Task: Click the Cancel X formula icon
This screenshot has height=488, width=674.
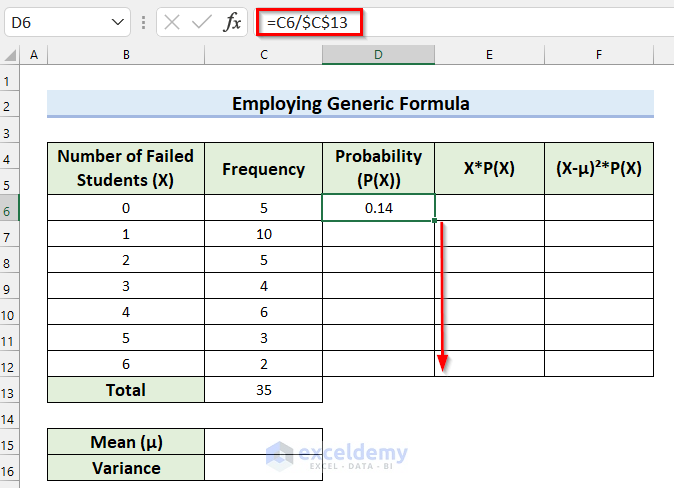Action: pyautogui.click(x=172, y=22)
